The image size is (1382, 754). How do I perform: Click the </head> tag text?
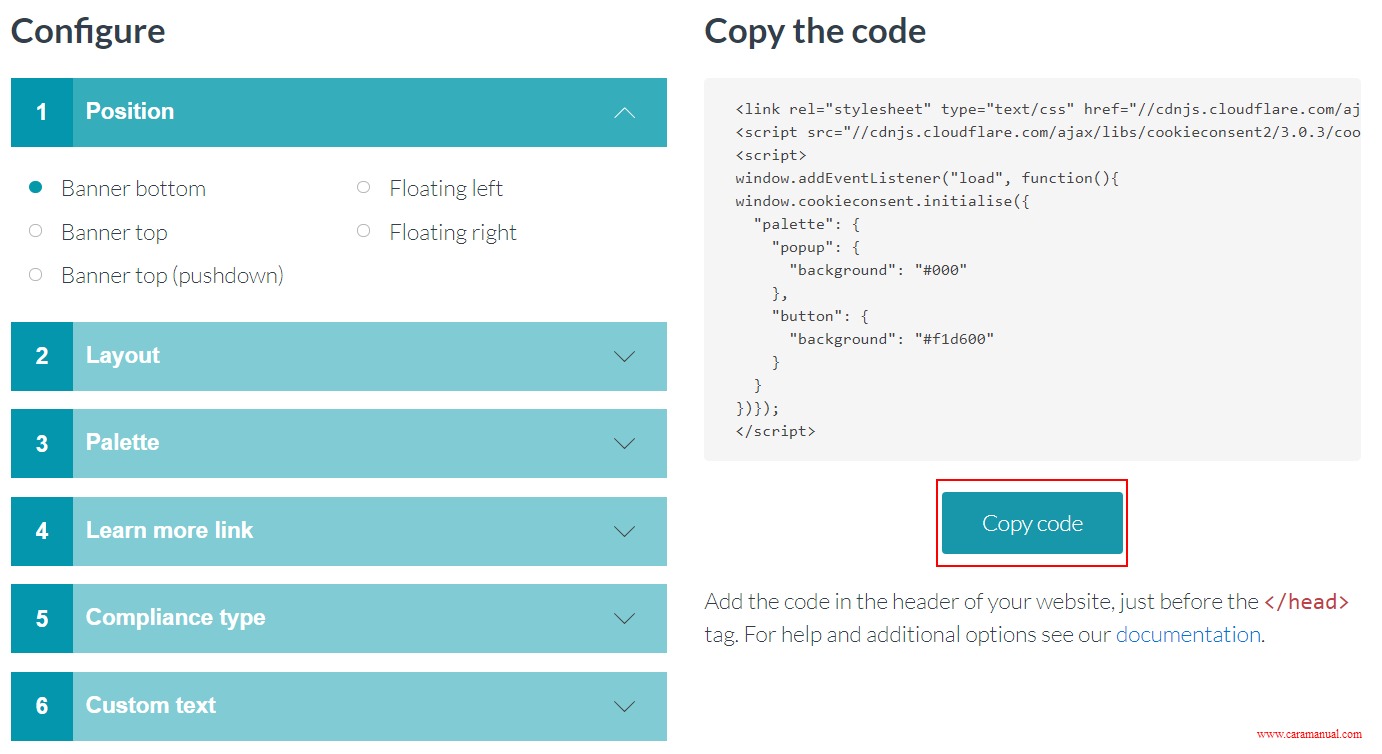coord(1307,602)
